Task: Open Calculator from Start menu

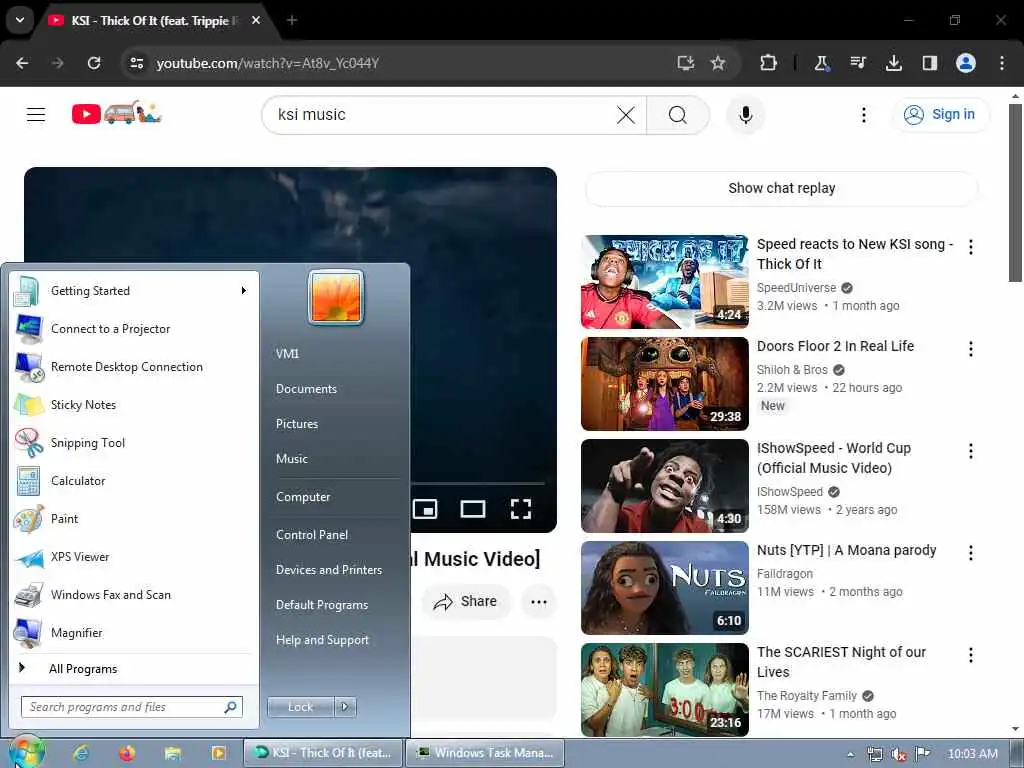Action: pyautogui.click(x=134, y=481)
